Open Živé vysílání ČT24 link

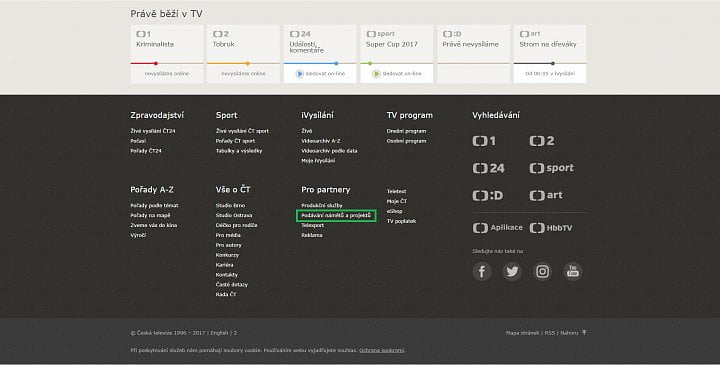[153, 131]
